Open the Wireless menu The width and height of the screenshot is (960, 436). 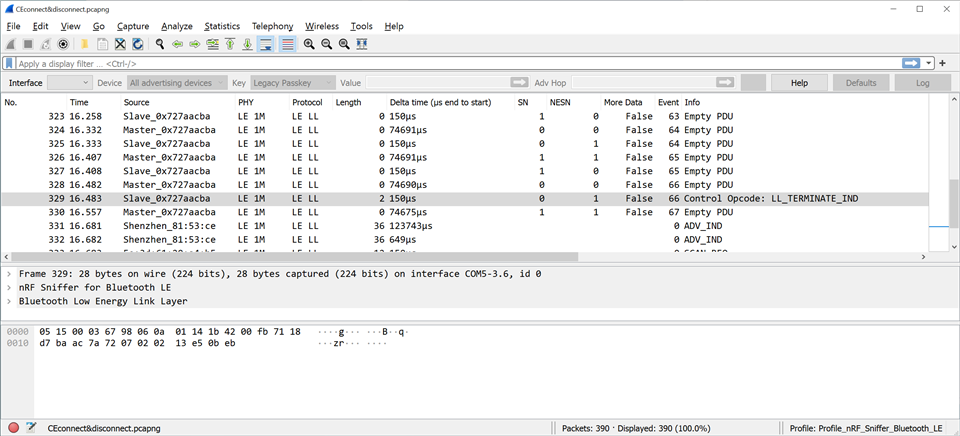(322, 26)
